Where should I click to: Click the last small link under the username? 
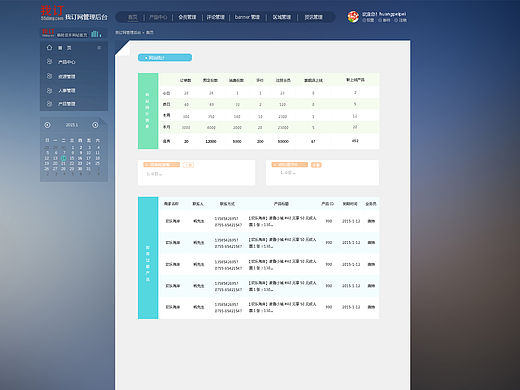point(401,20)
